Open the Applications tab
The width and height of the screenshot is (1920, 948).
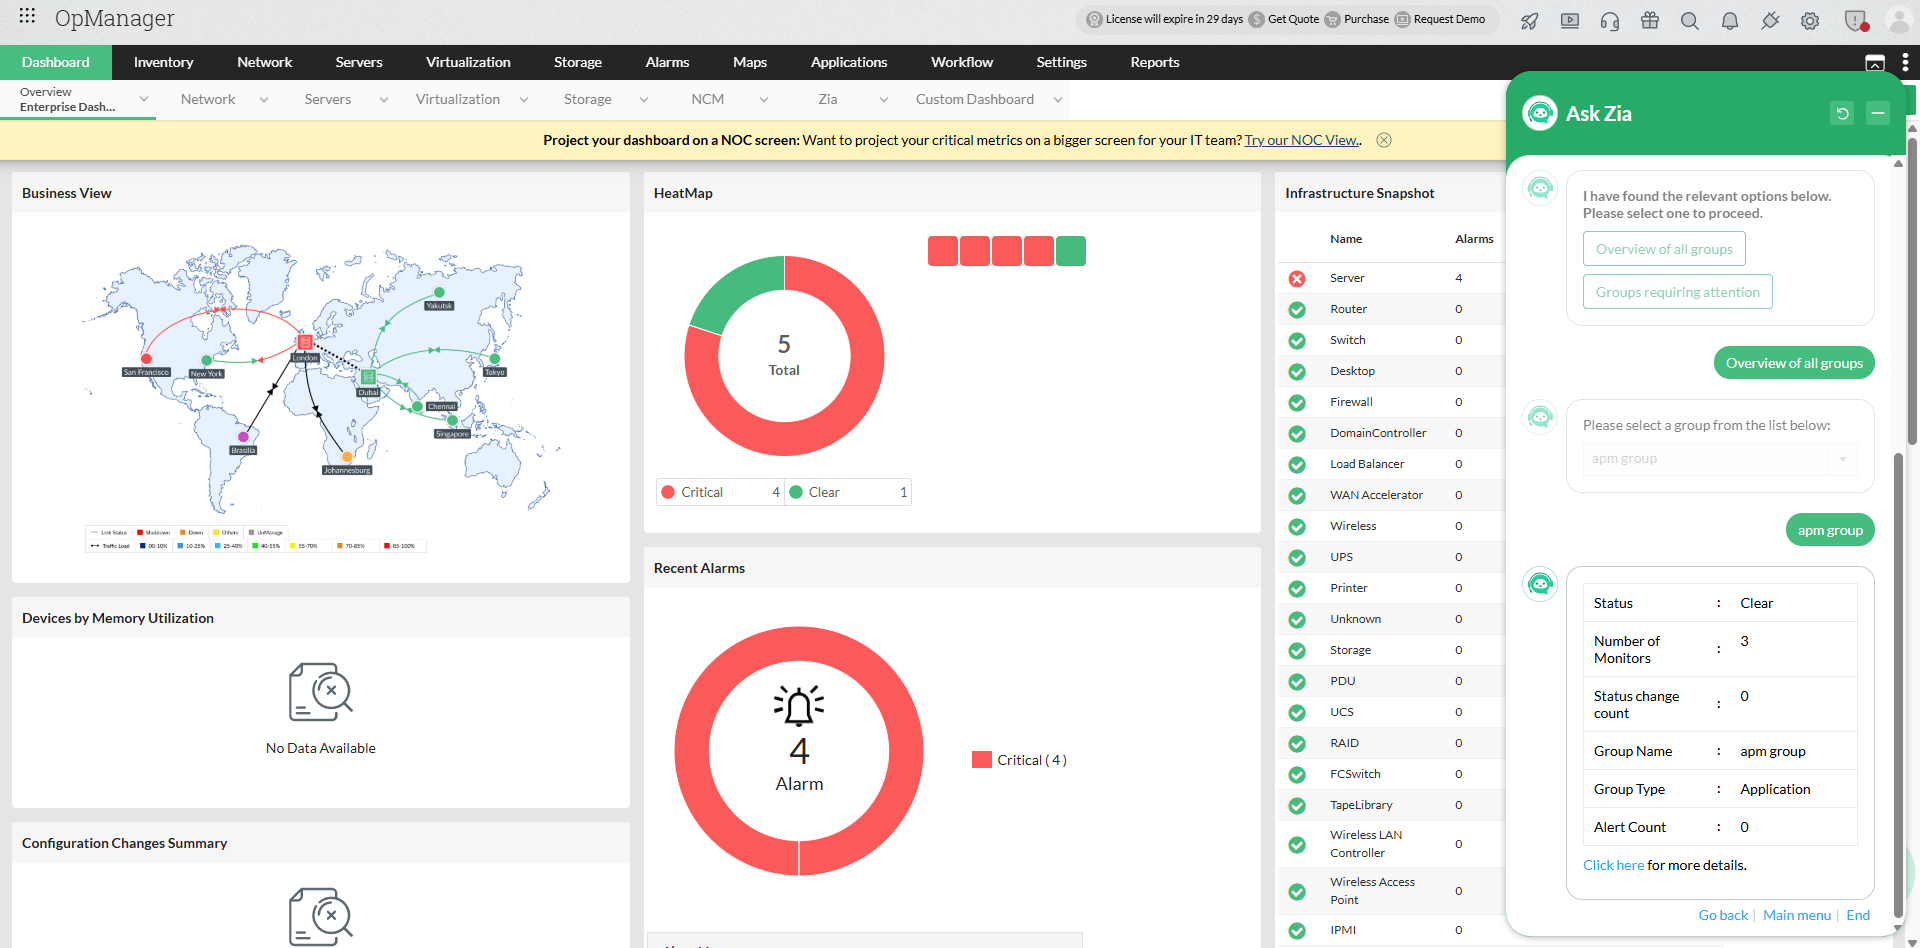(849, 62)
